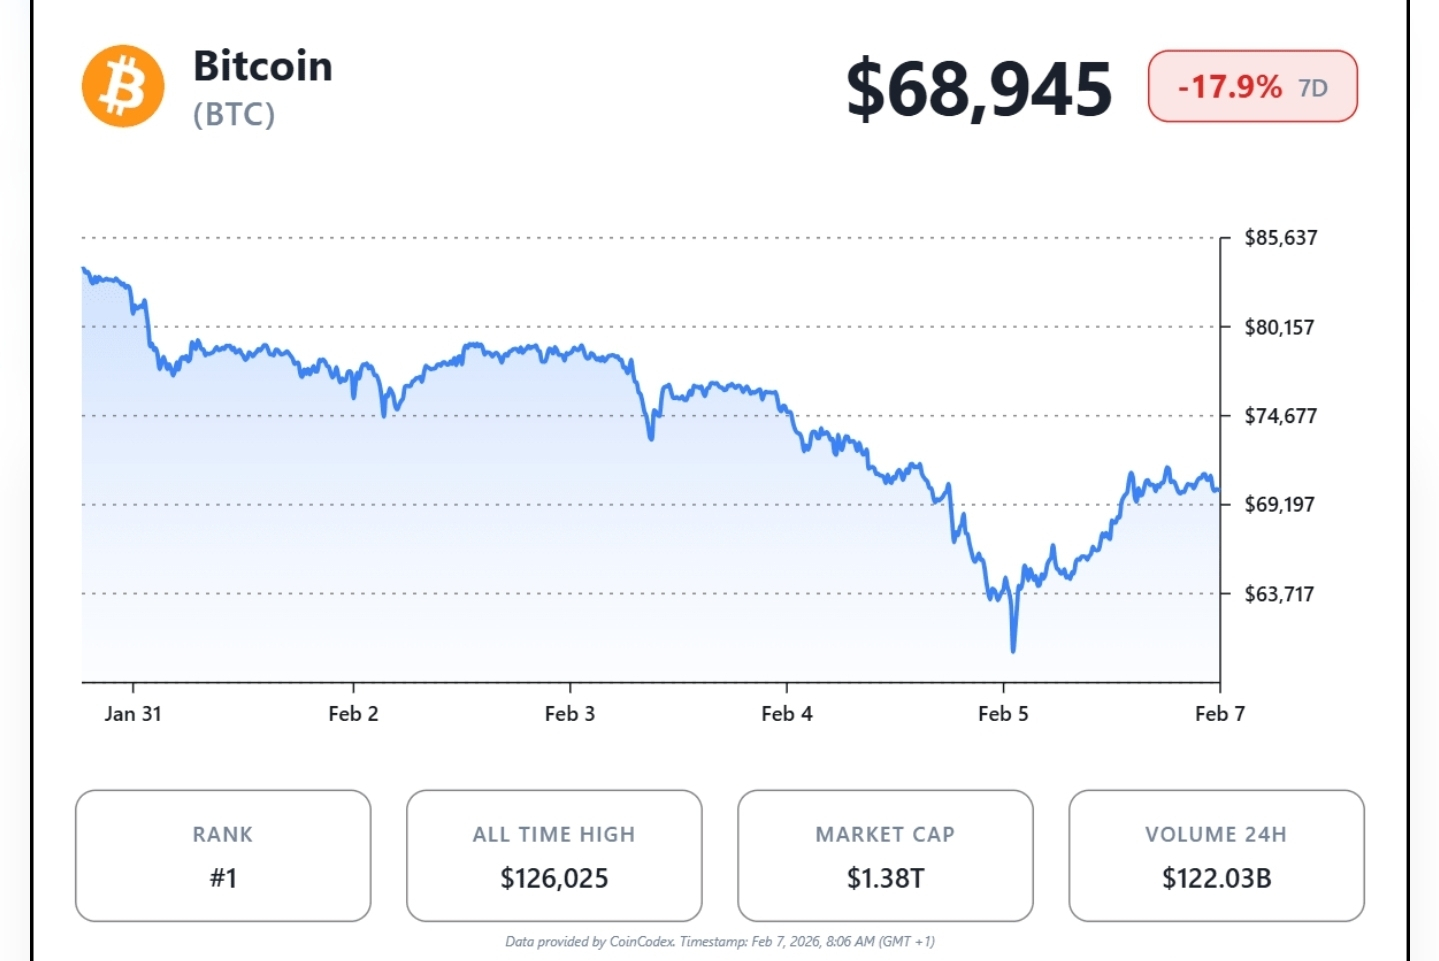Click the orange Bitcoin logo icon
This screenshot has height=961, width=1439.
(123, 86)
